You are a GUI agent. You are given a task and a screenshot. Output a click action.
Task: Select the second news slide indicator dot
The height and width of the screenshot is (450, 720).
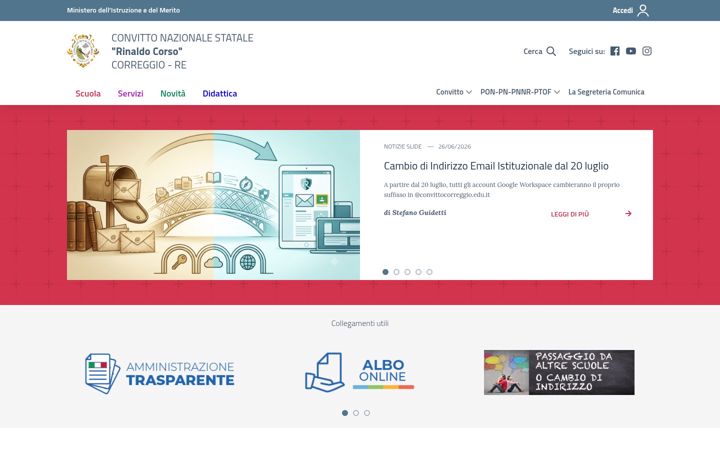(396, 272)
